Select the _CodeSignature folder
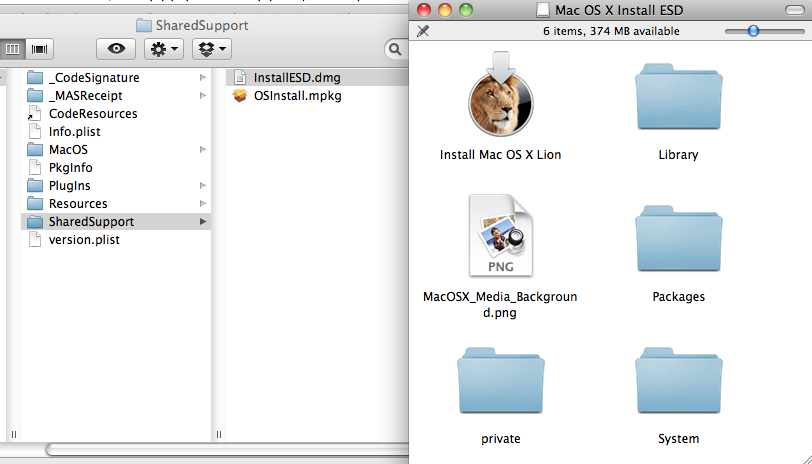Viewport: 812px width, 464px height. point(116,78)
